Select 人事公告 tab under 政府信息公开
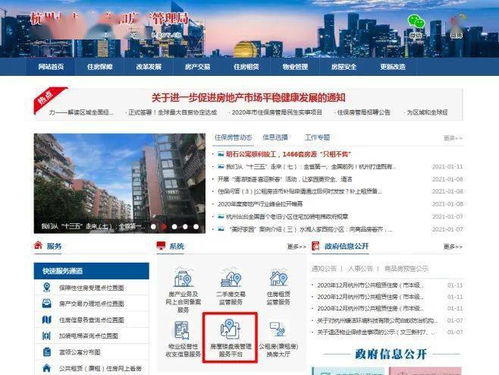Image resolution: width=499 pixels, height=375 pixels. tap(360, 268)
